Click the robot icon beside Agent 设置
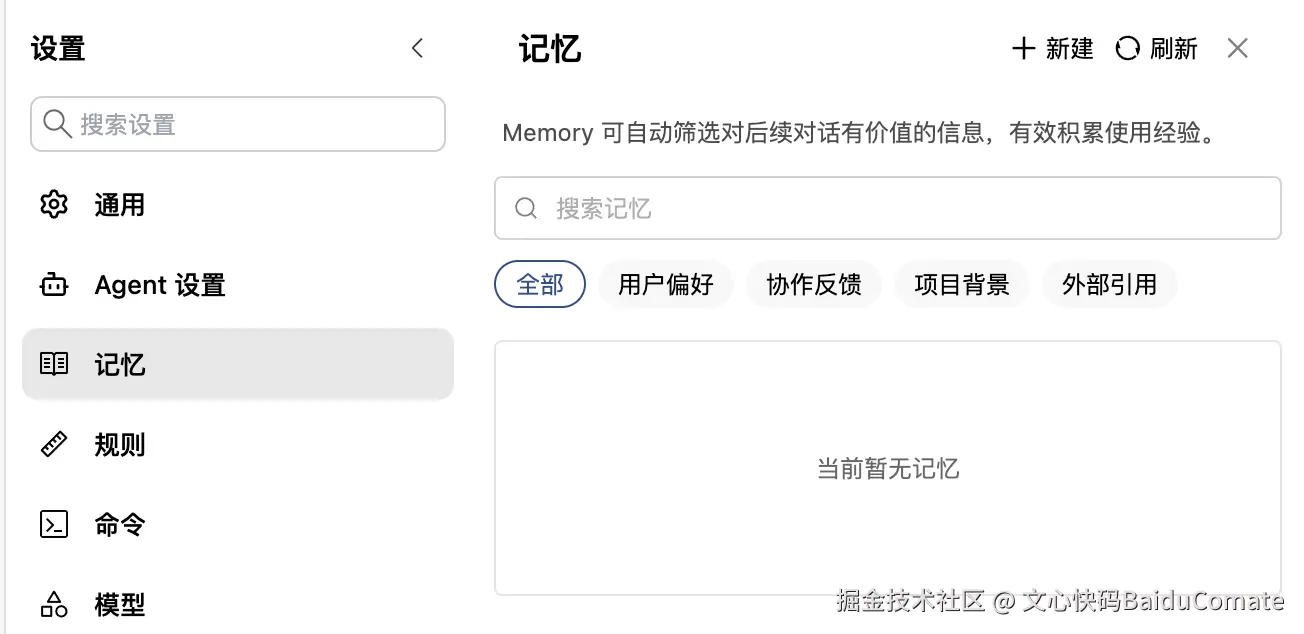1304x634 pixels. (53, 285)
